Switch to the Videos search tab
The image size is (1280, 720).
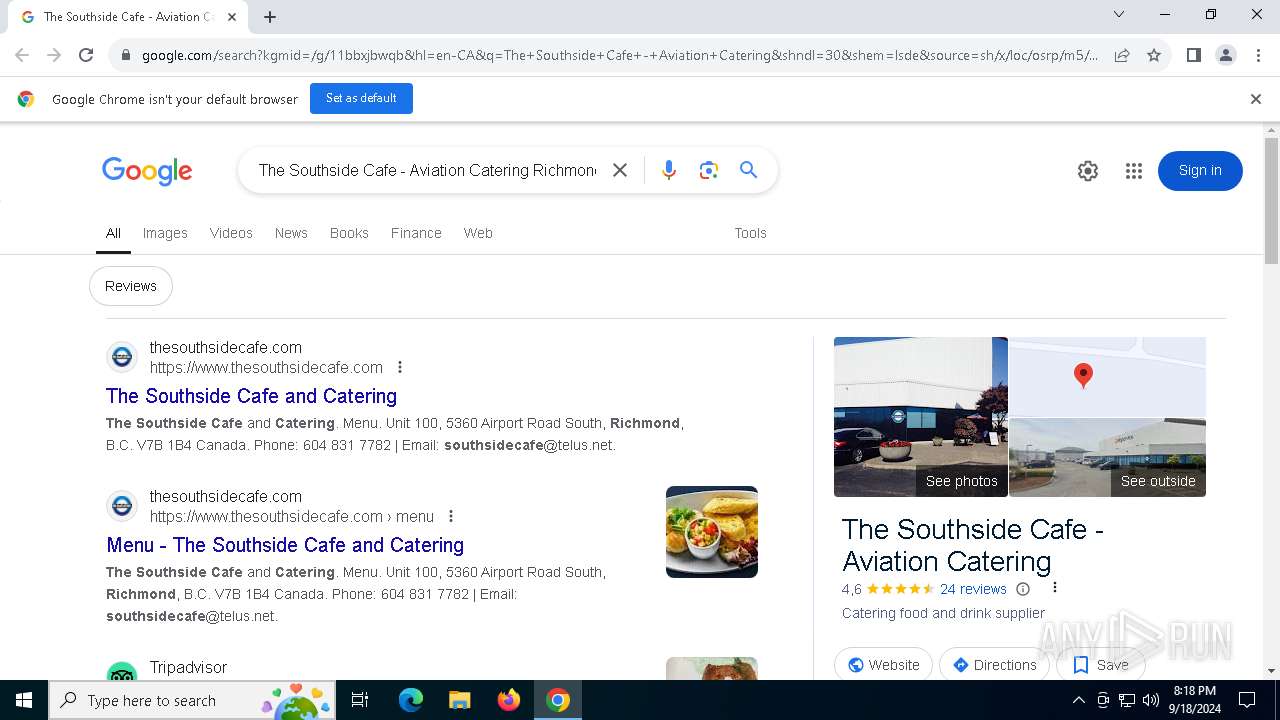pyautogui.click(x=231, y=233)
